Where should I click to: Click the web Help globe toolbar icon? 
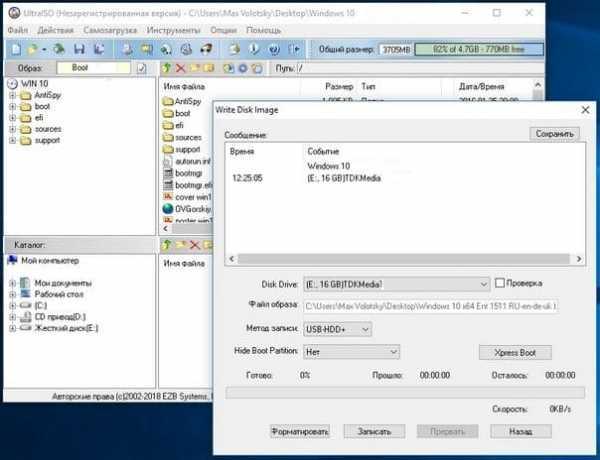pyautogui.click(x=274, y=49)
